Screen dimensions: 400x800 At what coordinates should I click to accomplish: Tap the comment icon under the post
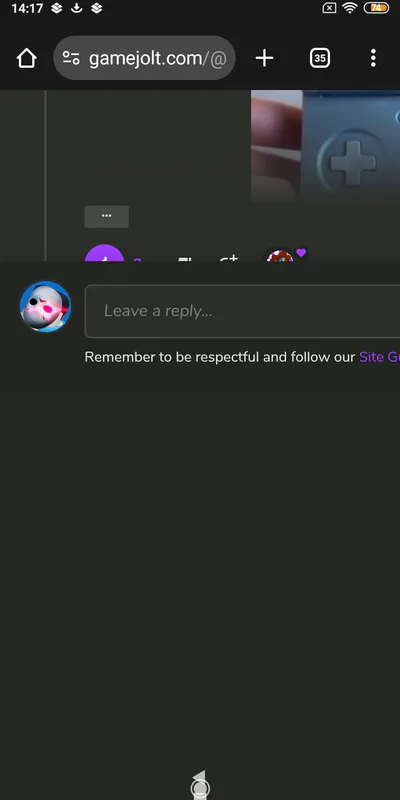[184, 258]
